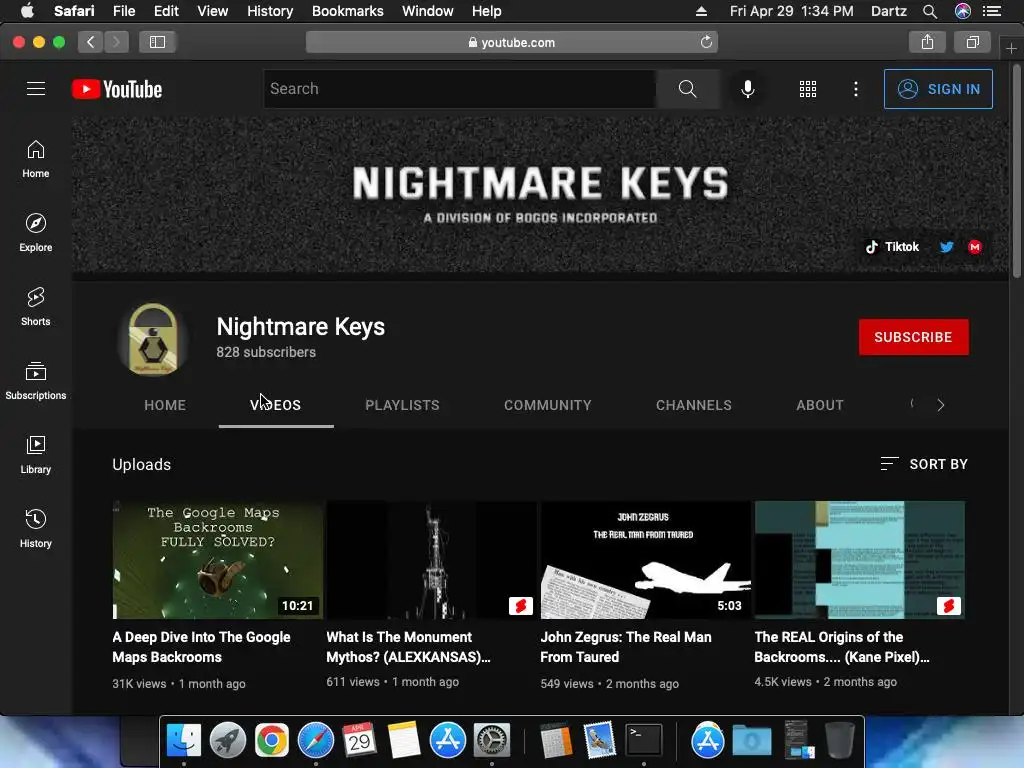Open the channel's Tiktok link
1024x768 pixels.
coord(892,247)
